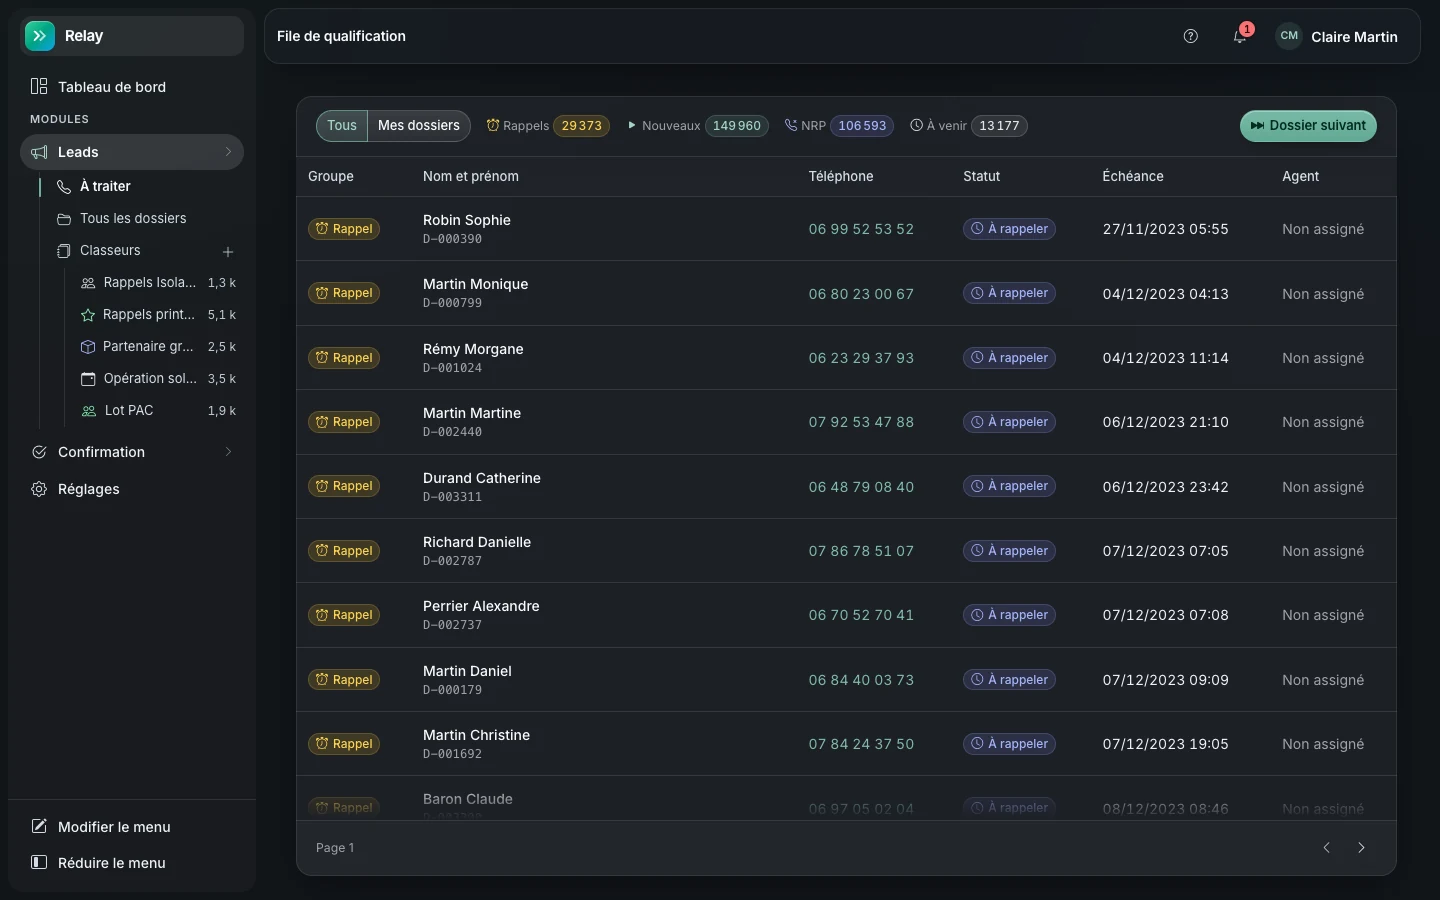Add a new classeur with plus icon
The image size is (1440, 900).
(x=228, y=252)
